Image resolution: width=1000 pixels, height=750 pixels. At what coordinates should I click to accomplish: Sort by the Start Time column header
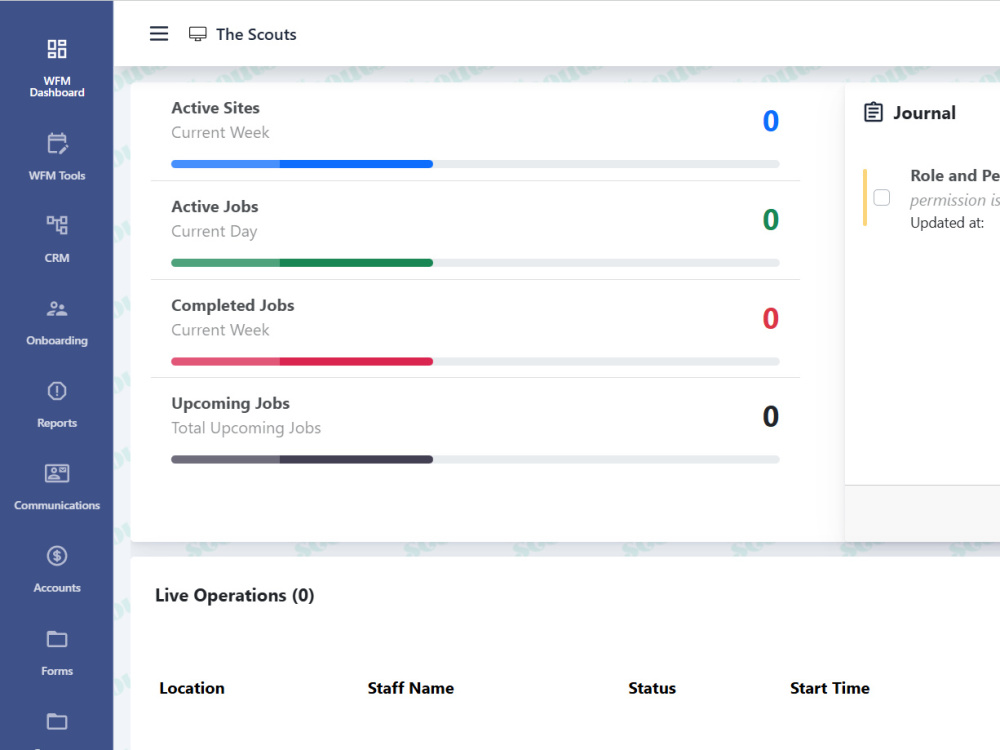pos(830,688)
